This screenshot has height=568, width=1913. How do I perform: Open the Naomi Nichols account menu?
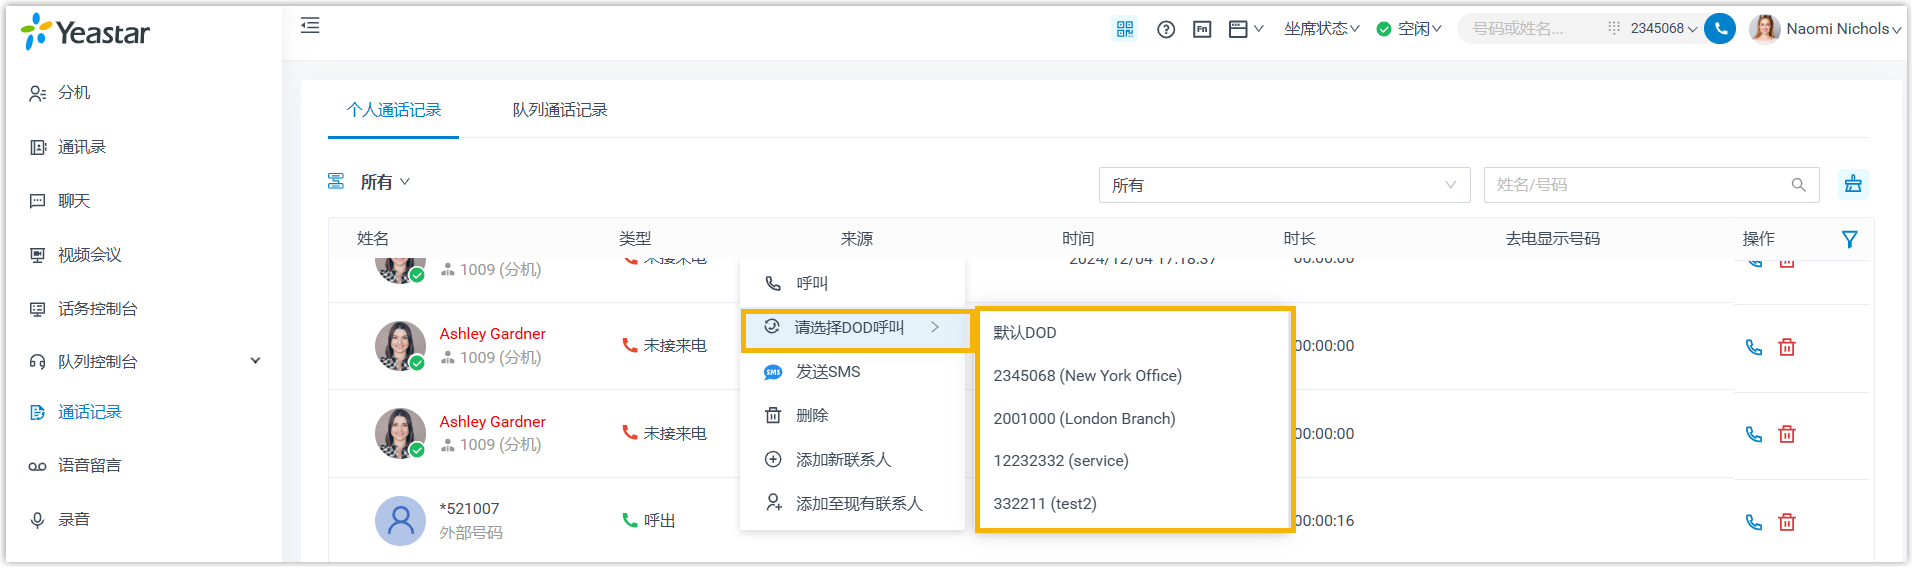pos(1825,29)
